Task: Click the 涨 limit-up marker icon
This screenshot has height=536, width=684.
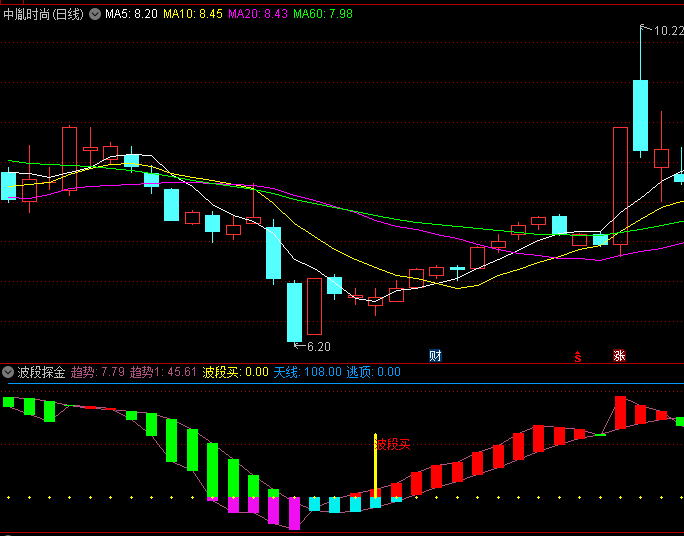Action: point(619,356)
